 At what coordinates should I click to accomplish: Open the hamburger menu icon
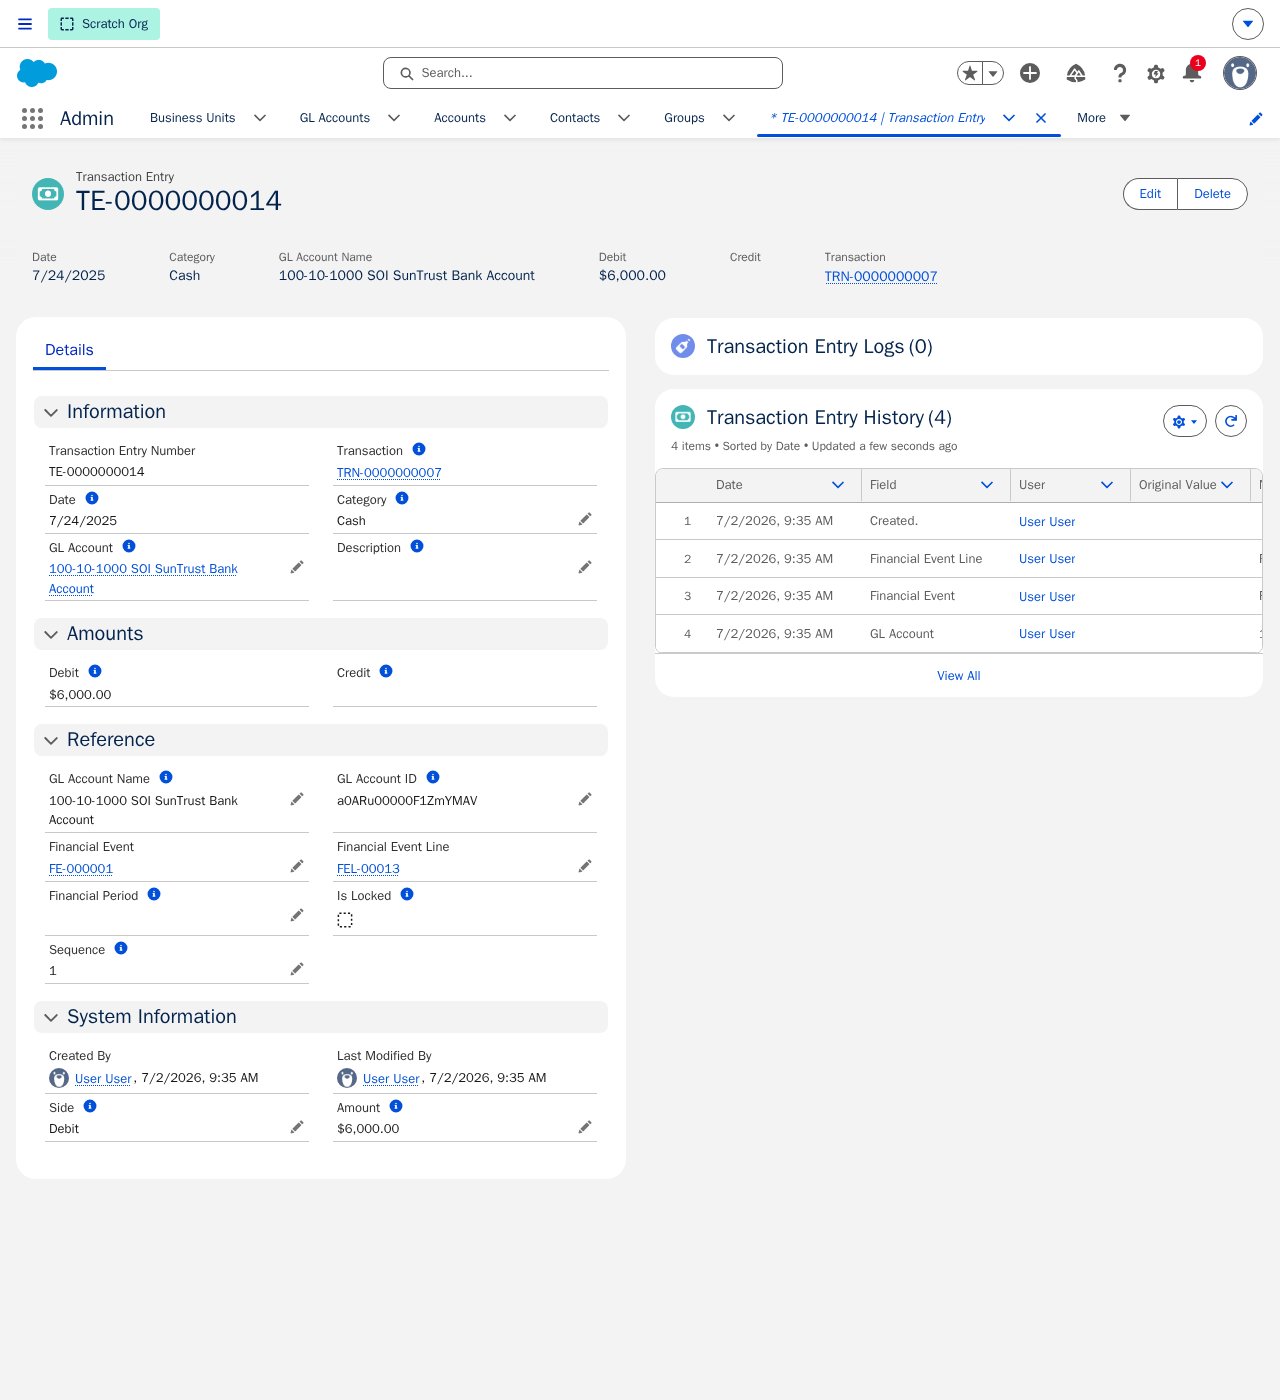point(25,24)
